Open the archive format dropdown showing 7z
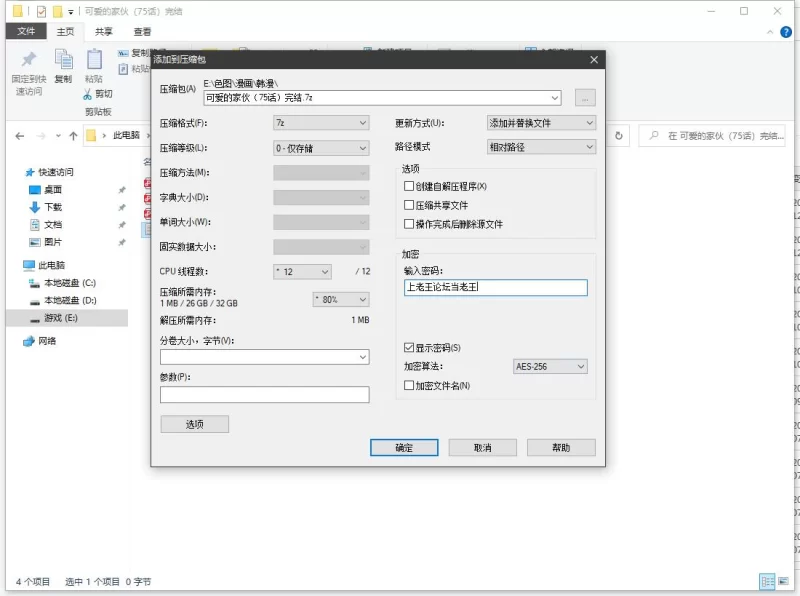The image size is (800, 596). click(321, 123)
